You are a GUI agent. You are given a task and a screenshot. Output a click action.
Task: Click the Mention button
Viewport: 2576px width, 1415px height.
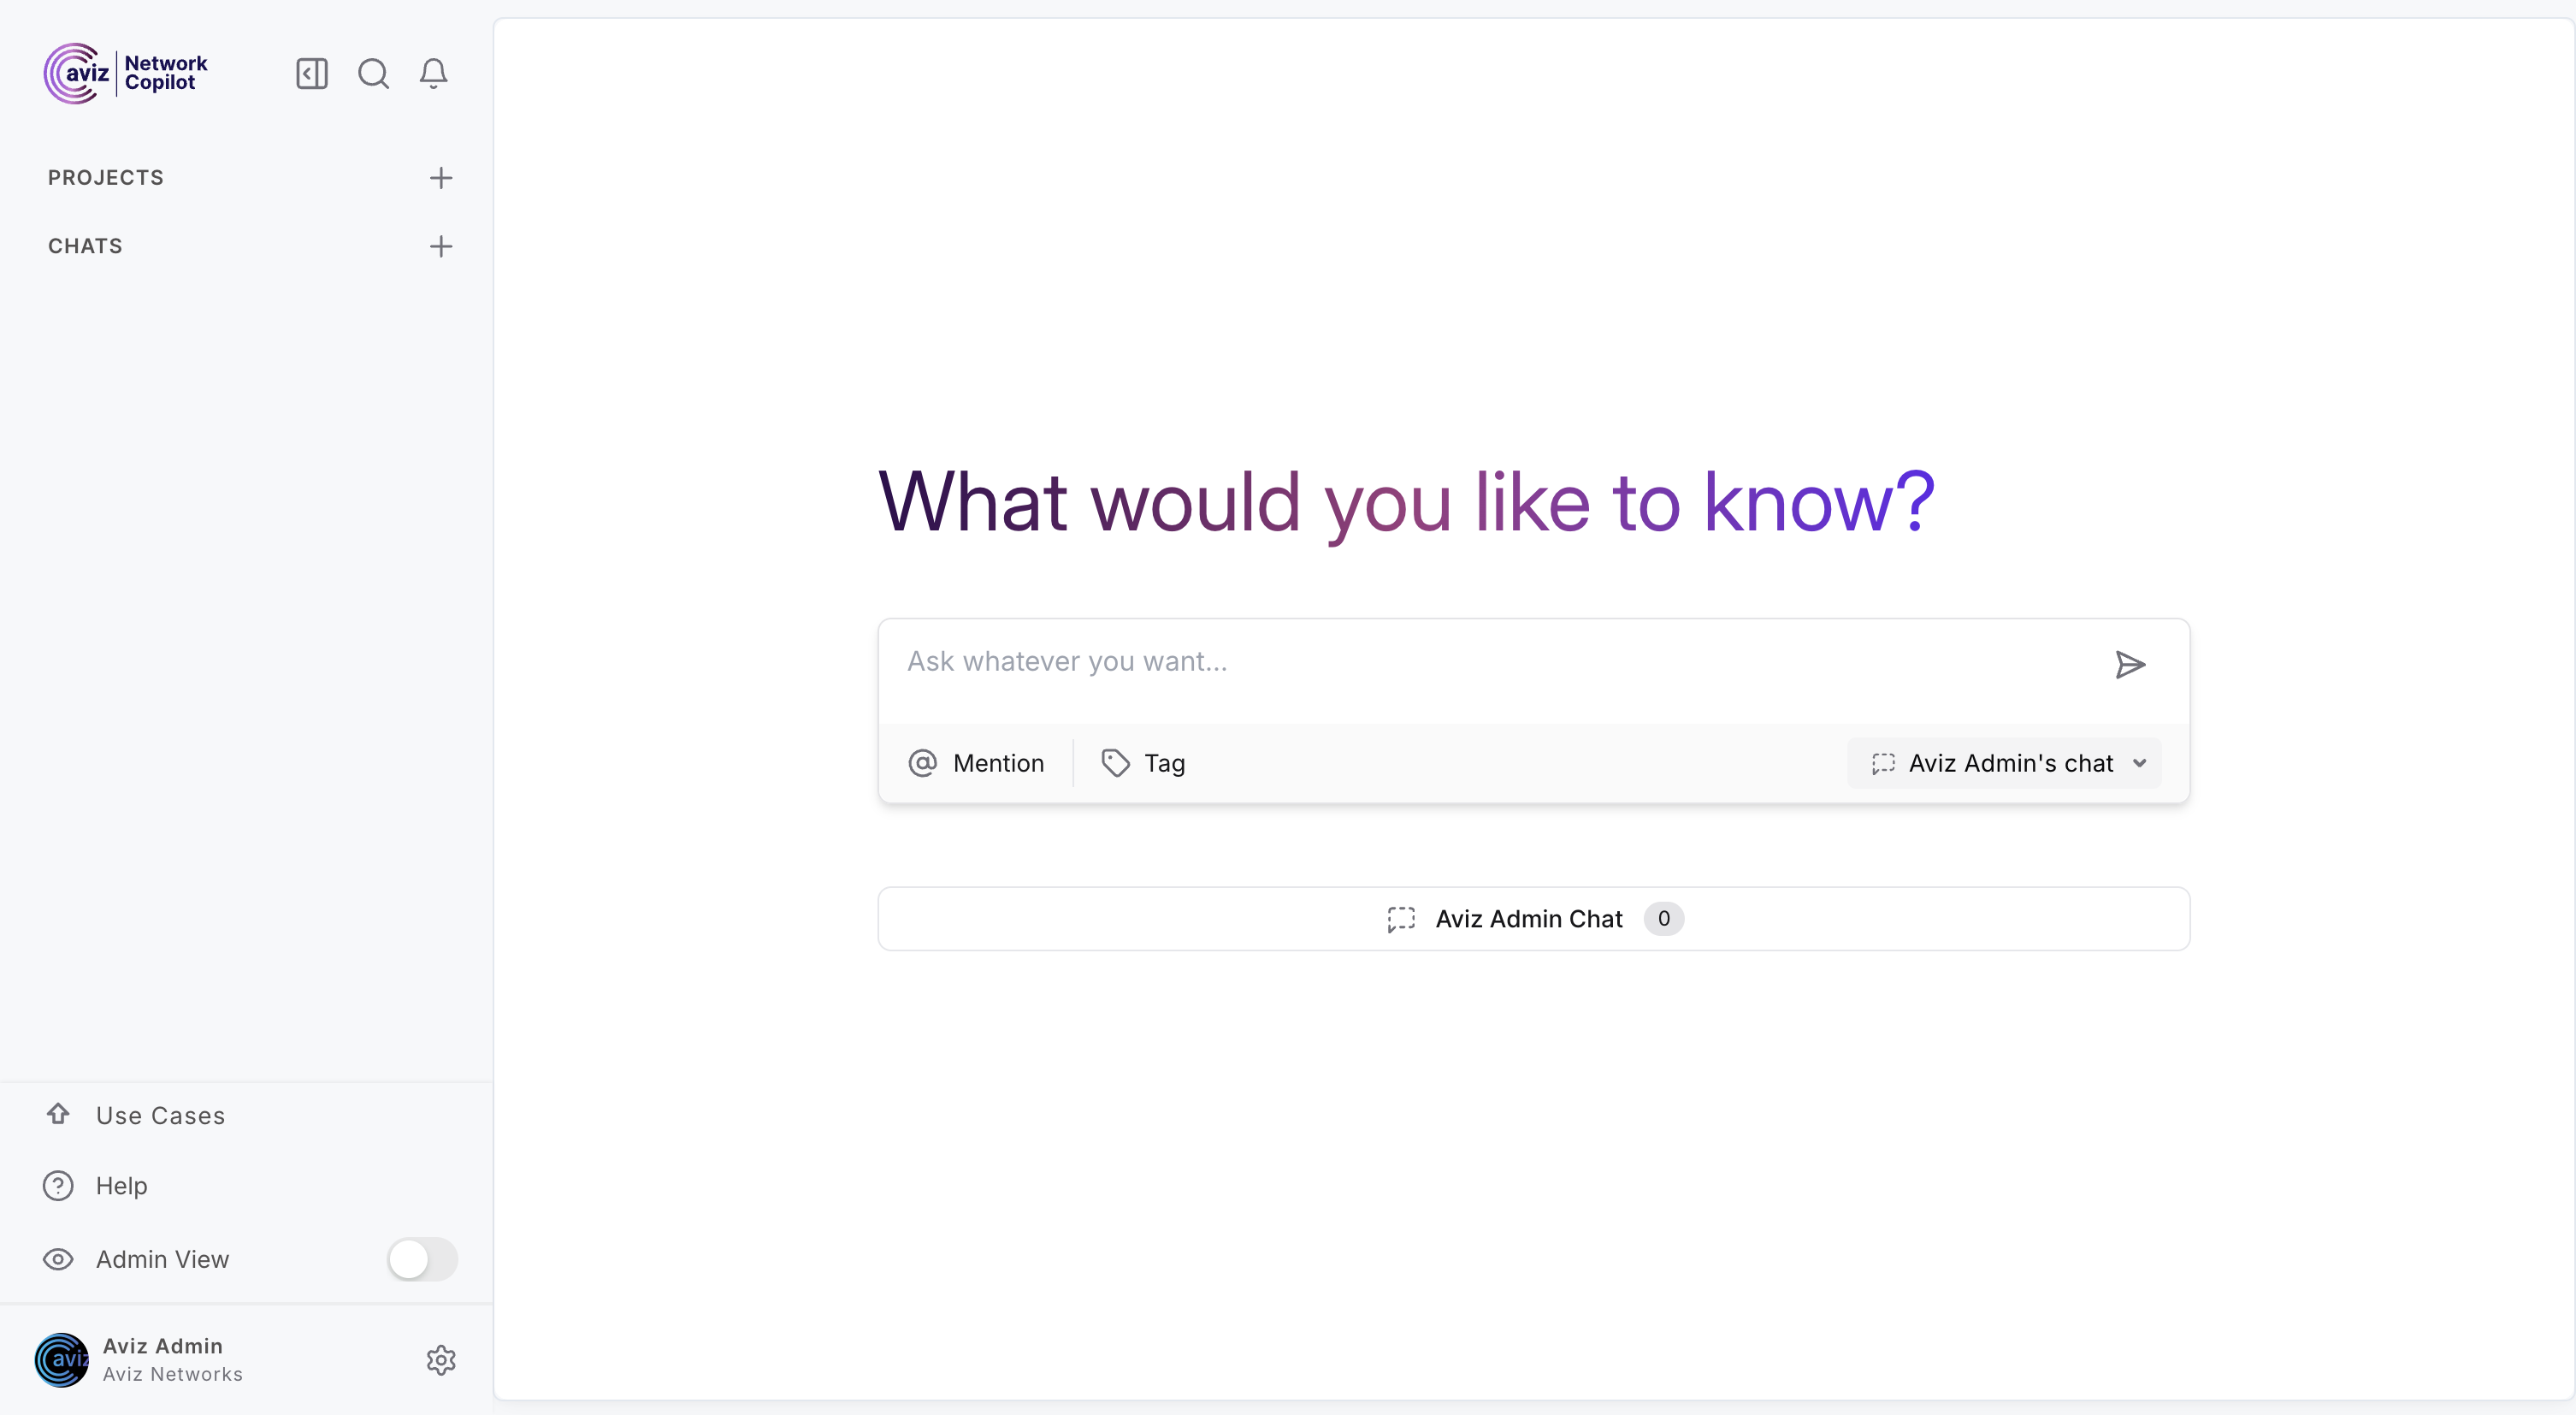[976, 763]
